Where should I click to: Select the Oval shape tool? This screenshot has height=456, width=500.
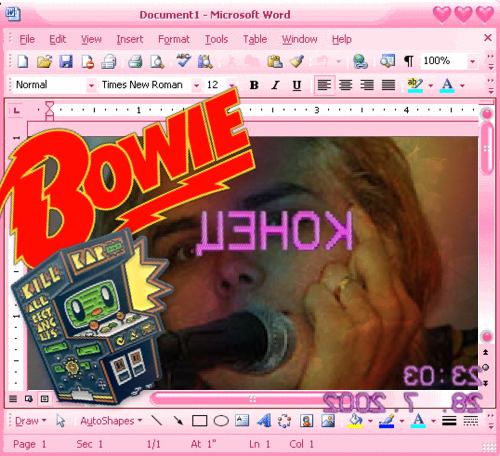point(221,421)
